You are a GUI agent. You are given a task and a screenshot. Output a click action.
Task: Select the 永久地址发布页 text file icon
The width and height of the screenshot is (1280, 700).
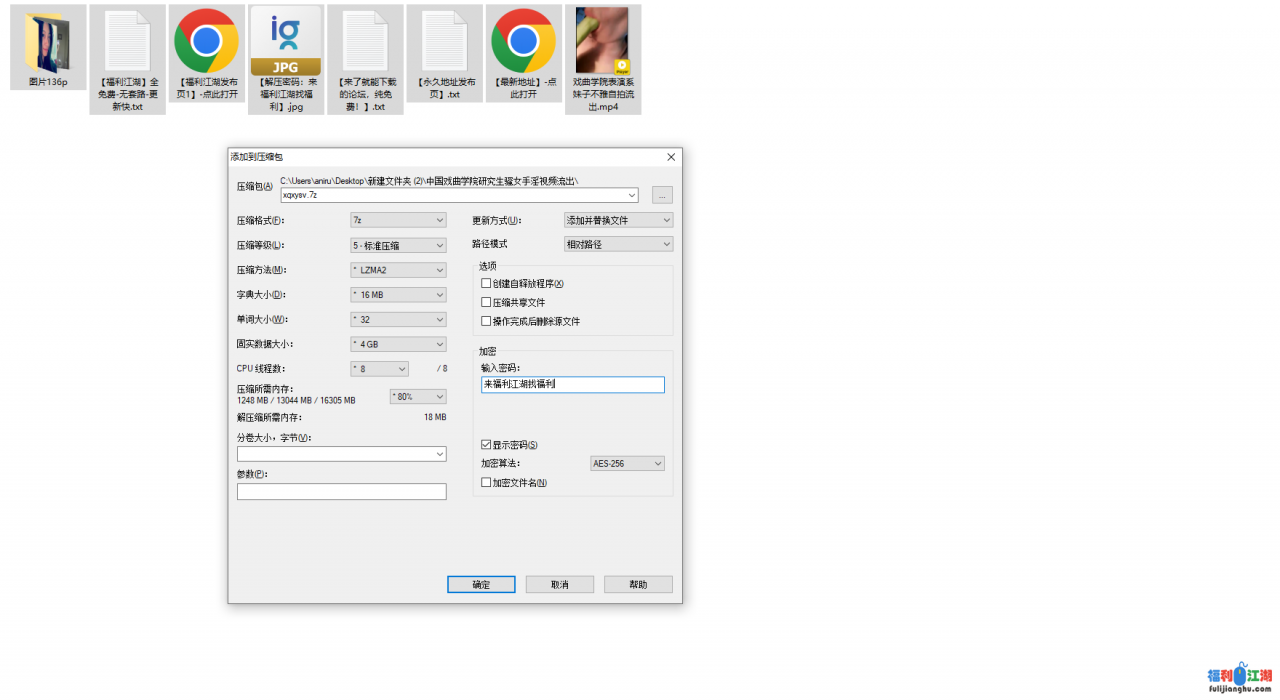click(x=444, y=42)
